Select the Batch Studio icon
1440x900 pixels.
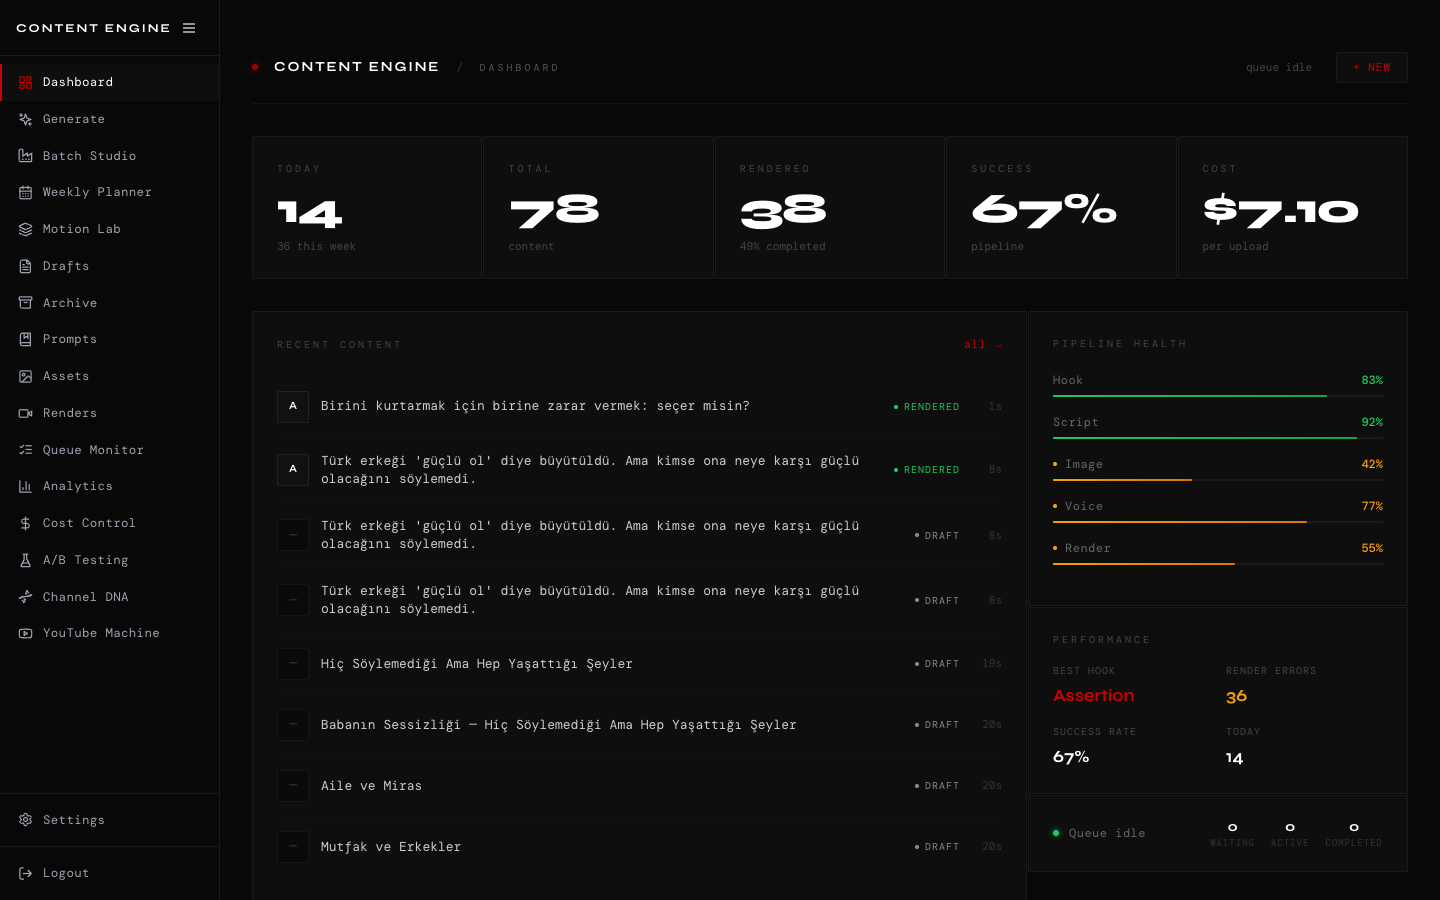tap(25, 155)
